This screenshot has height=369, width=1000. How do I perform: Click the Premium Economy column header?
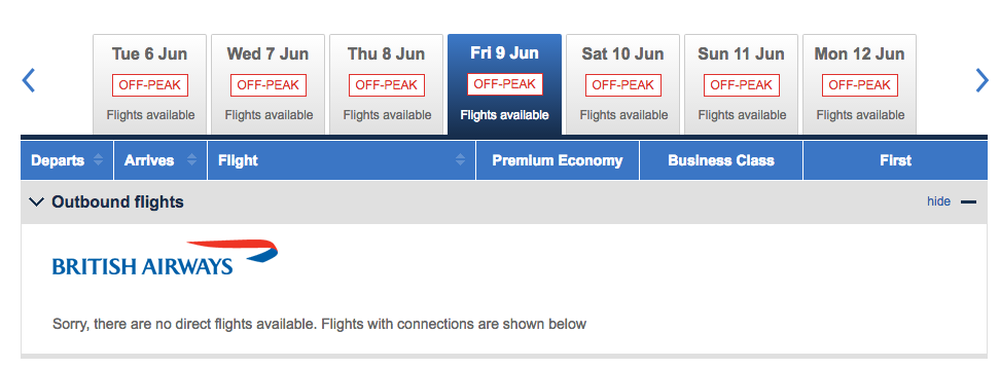click(557, 161)
